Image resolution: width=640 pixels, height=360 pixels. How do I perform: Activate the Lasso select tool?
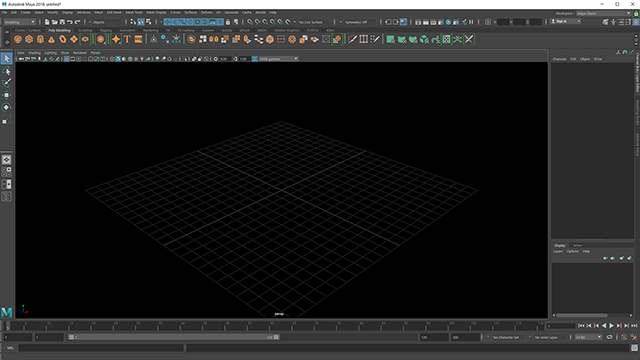(7, 71)
